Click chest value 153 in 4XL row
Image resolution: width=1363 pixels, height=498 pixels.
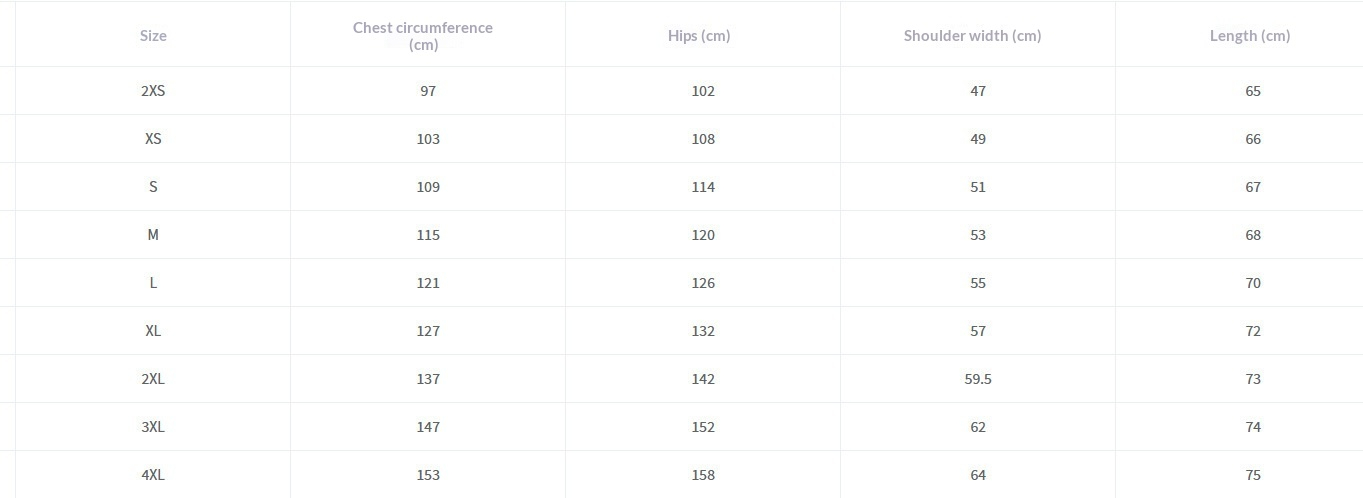(x=428, y=475)
